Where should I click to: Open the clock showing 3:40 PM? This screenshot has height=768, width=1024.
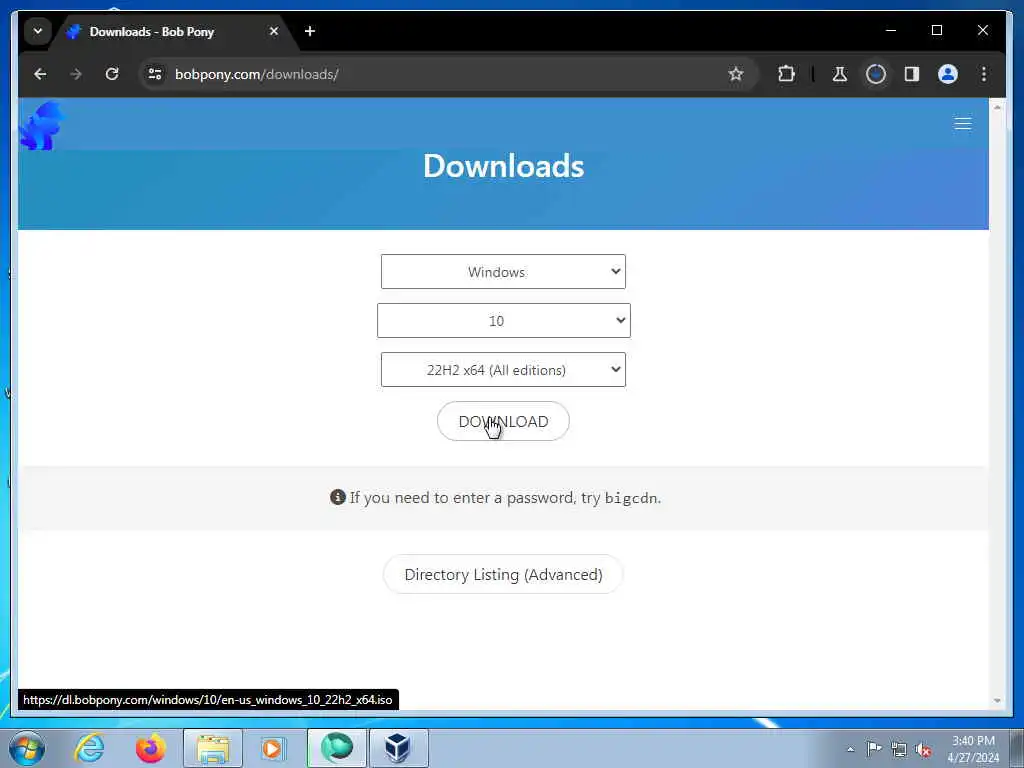point(973,749)
